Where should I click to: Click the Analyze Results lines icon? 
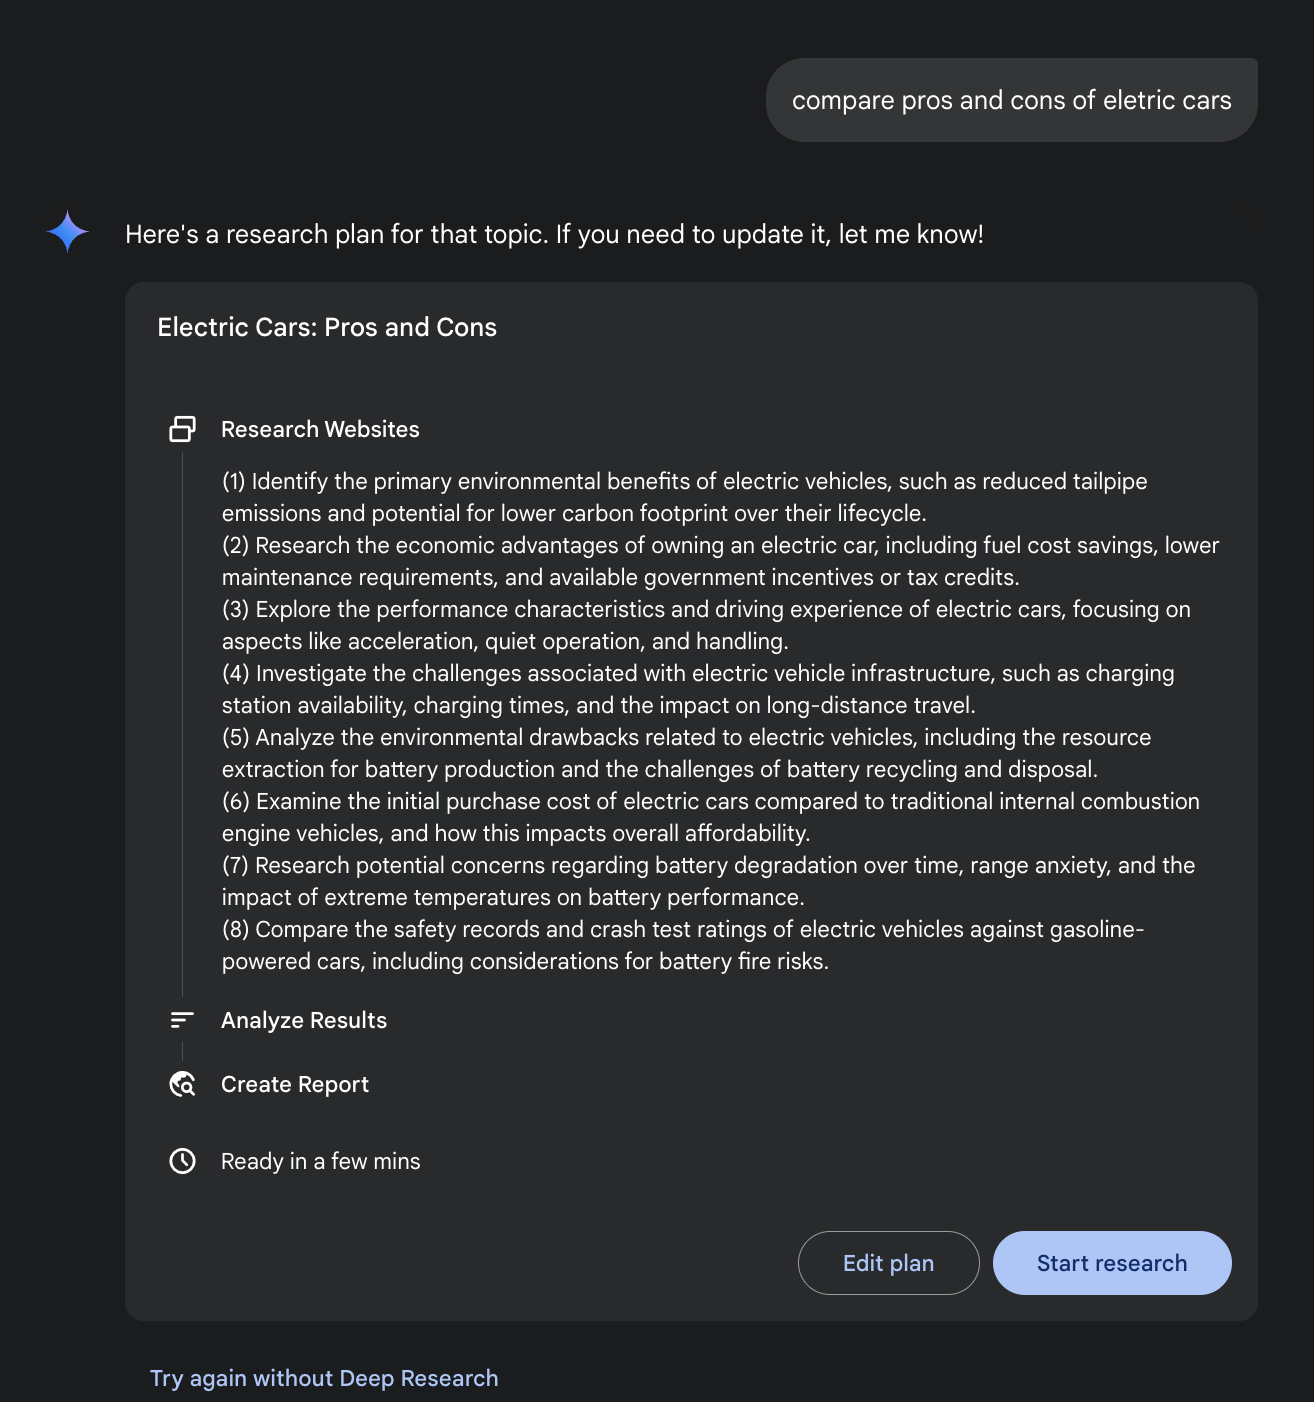point(182,1020)
